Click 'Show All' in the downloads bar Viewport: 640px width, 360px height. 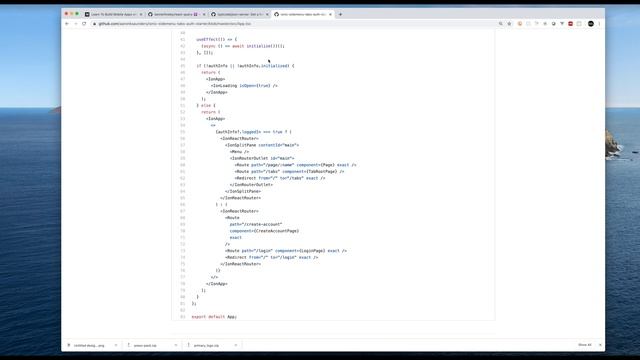click(584, 345)
